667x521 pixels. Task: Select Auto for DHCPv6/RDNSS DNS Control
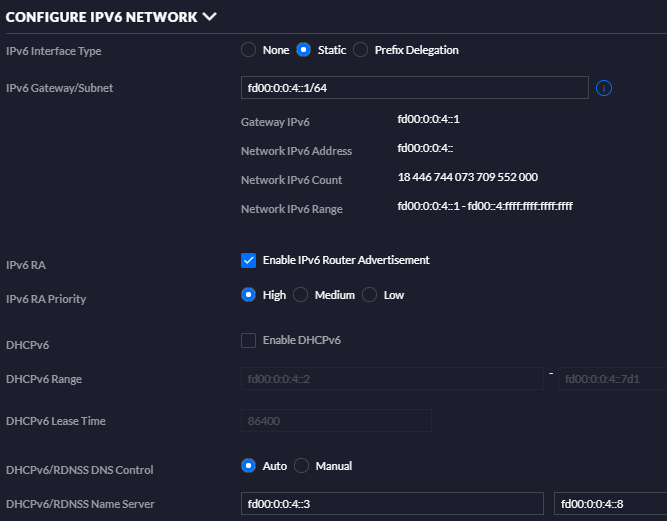click(248, 466)
